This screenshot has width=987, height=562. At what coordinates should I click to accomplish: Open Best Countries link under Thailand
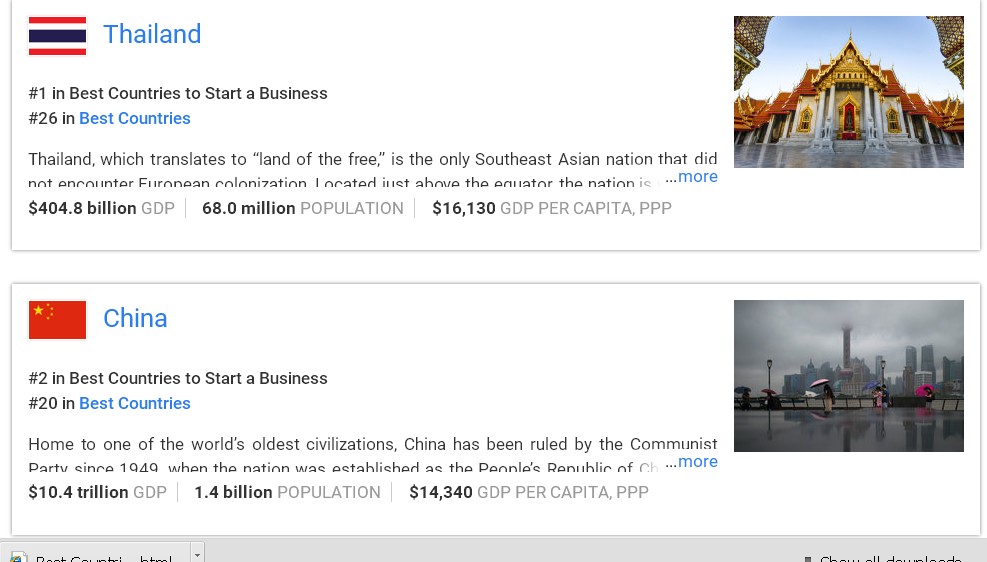click(135, 118)
